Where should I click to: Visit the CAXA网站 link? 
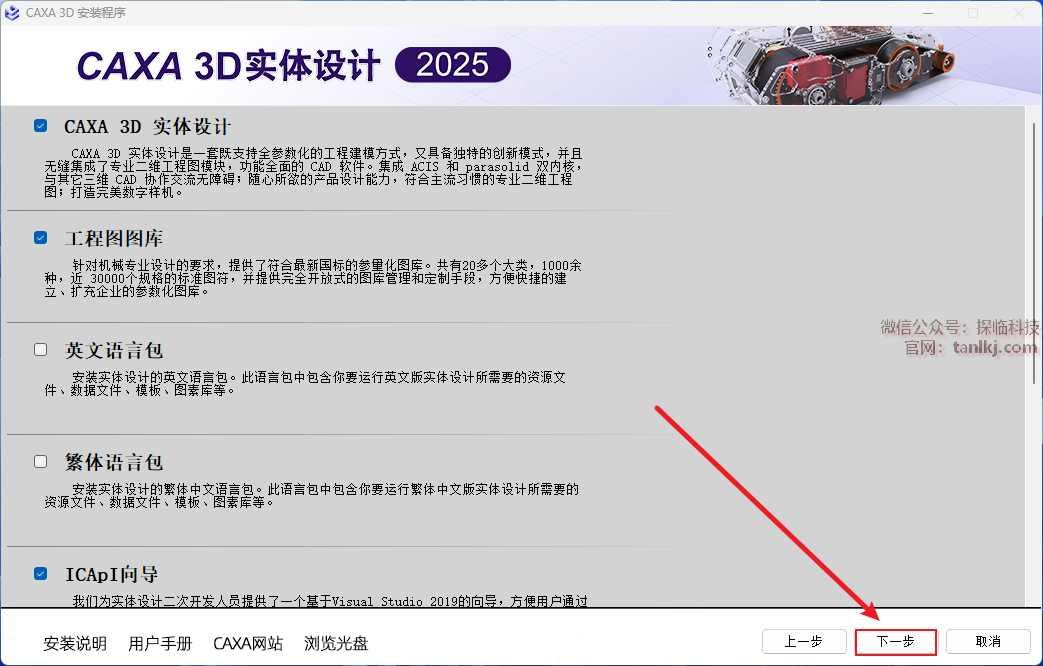(248, 643)
